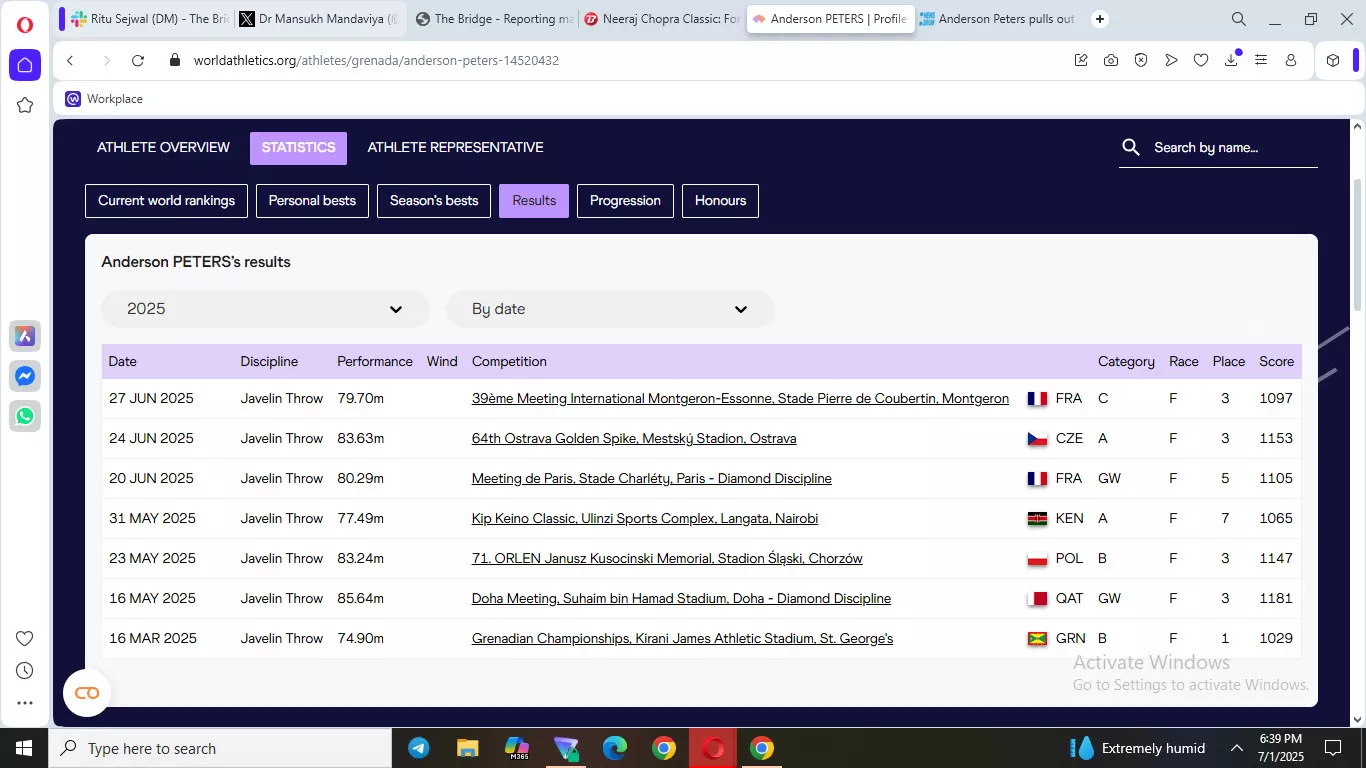Click the page reload button

(x=138, y=60)
